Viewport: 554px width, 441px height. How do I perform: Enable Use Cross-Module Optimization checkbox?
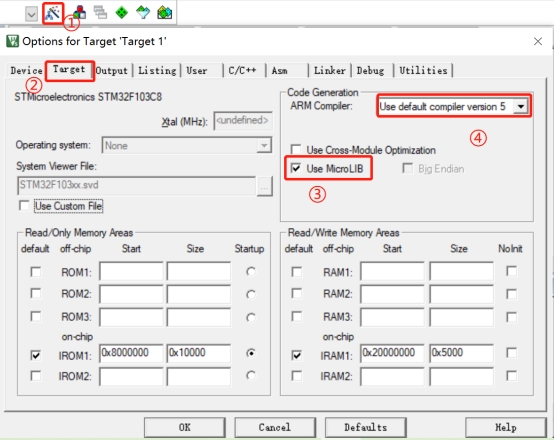pyautogui.click(x=296, y=149)
